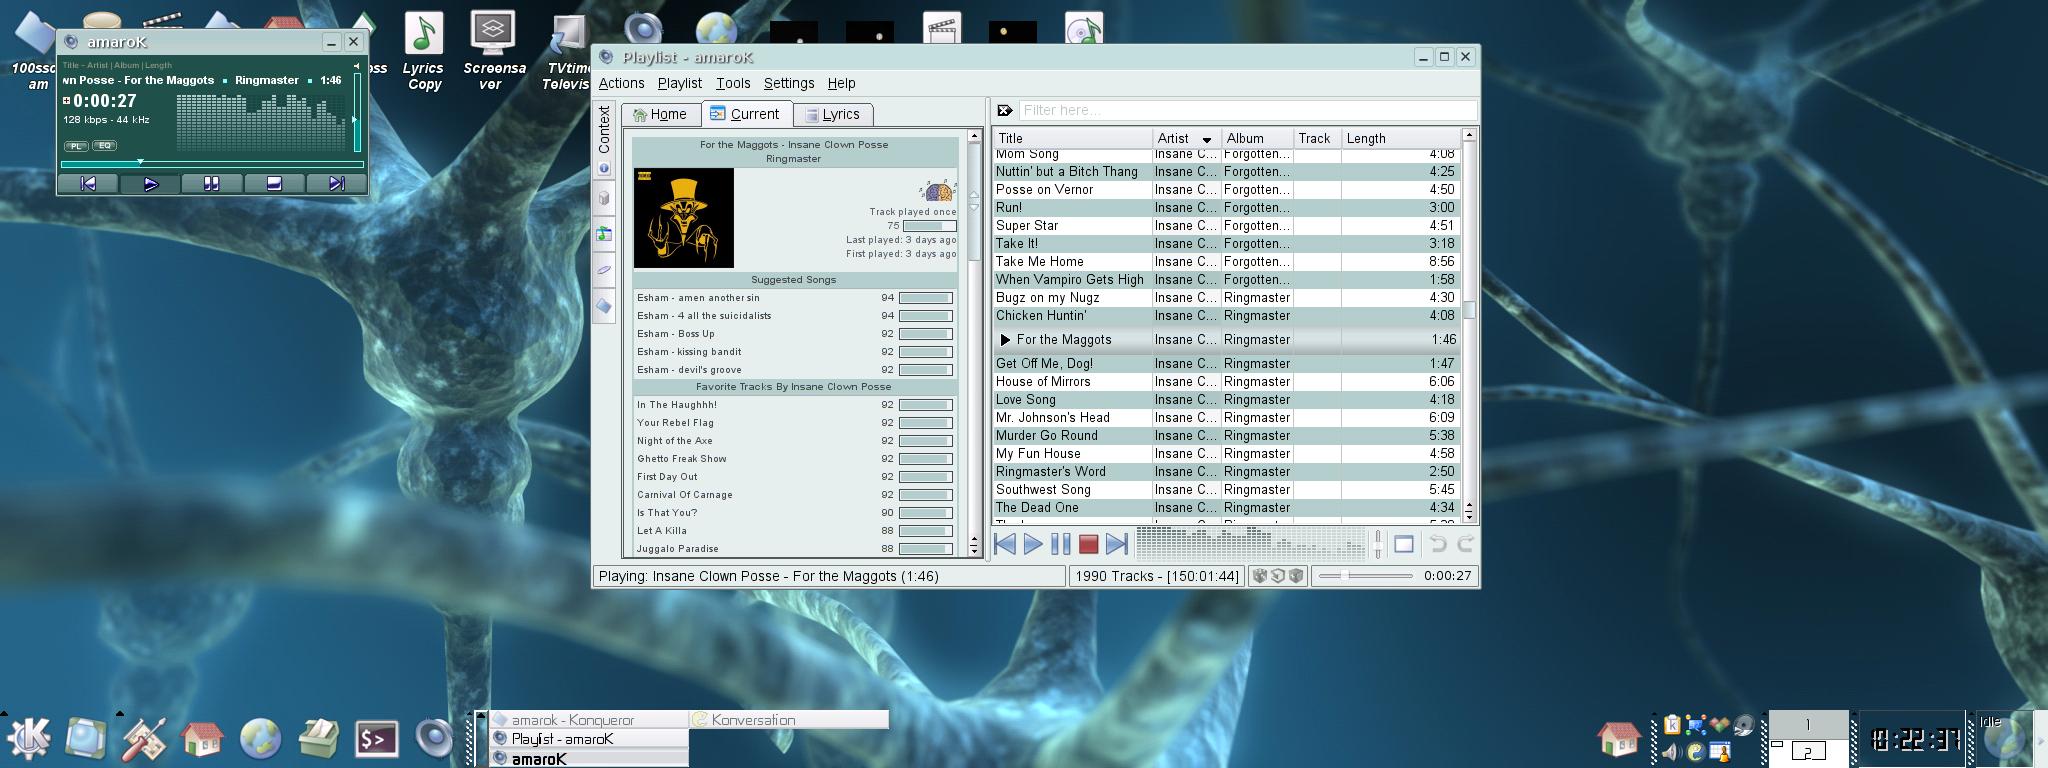Switch to Konversation in the taskbar
The height and width of the screenshot is (768, 2048).
pyautogui.click(x=788, y=719)
